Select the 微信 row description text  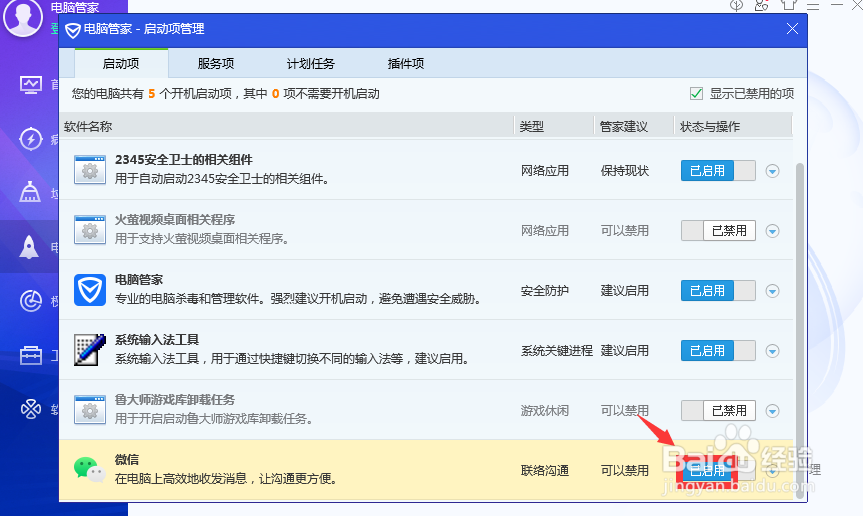coord(226,479)
